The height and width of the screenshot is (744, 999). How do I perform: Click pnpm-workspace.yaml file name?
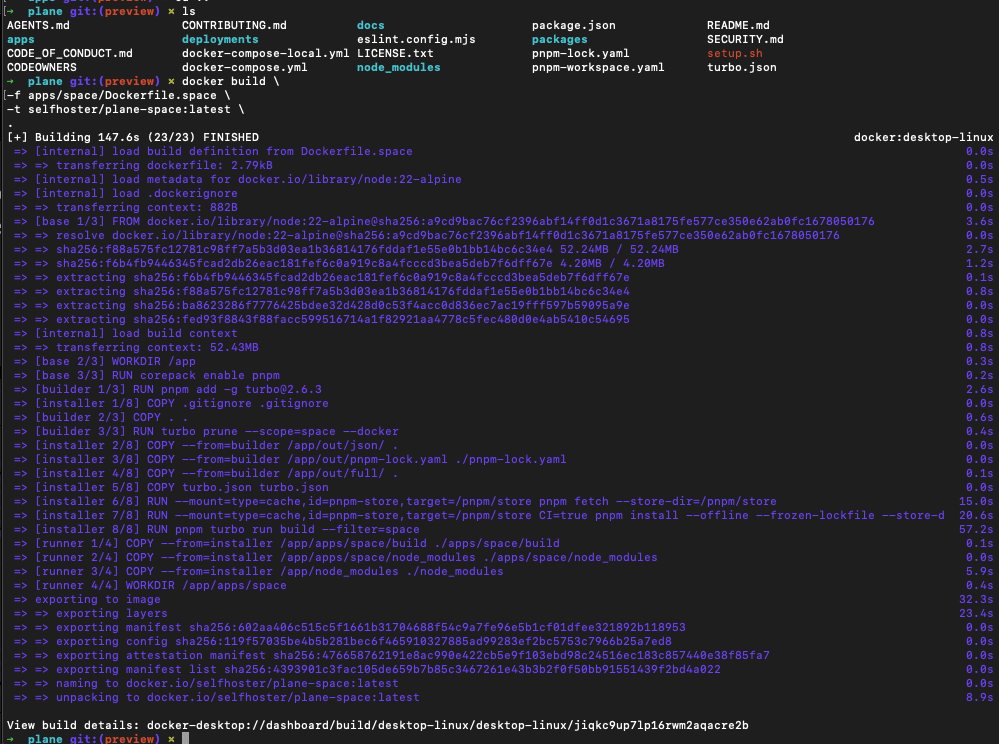coord(598,68)
